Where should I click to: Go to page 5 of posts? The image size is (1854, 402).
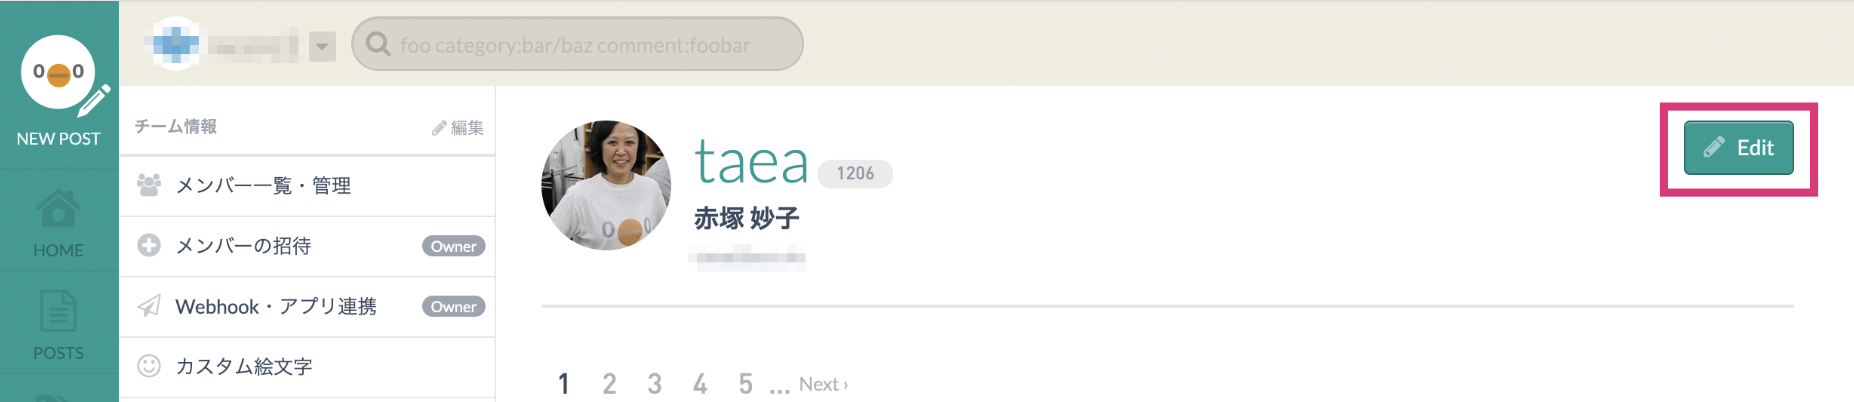tap(745, 384)
